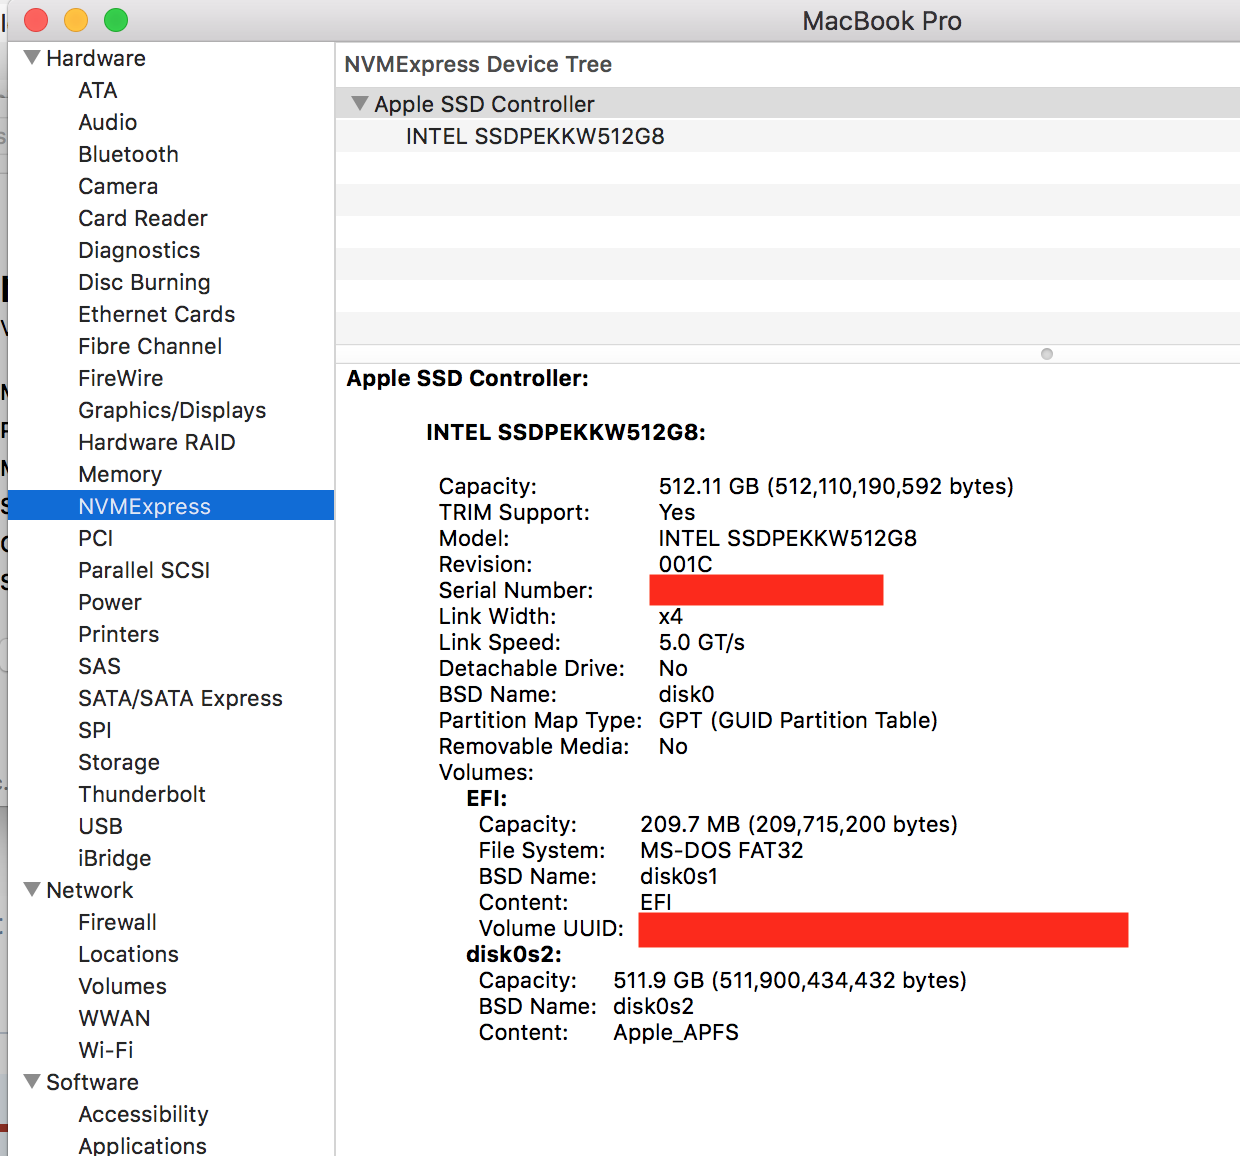Select Parallel SCSI in the sidebar

144,570
